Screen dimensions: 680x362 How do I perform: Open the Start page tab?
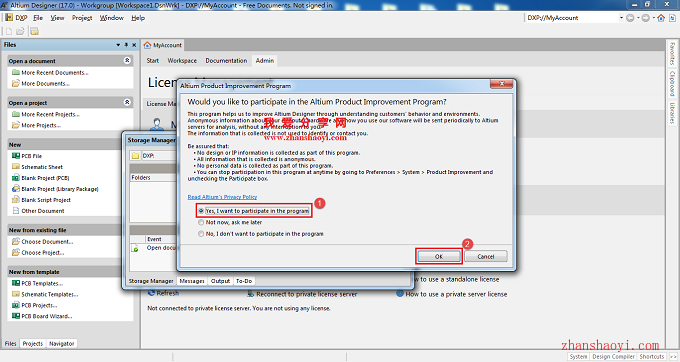pyautogui.click(x=153, y=61)
